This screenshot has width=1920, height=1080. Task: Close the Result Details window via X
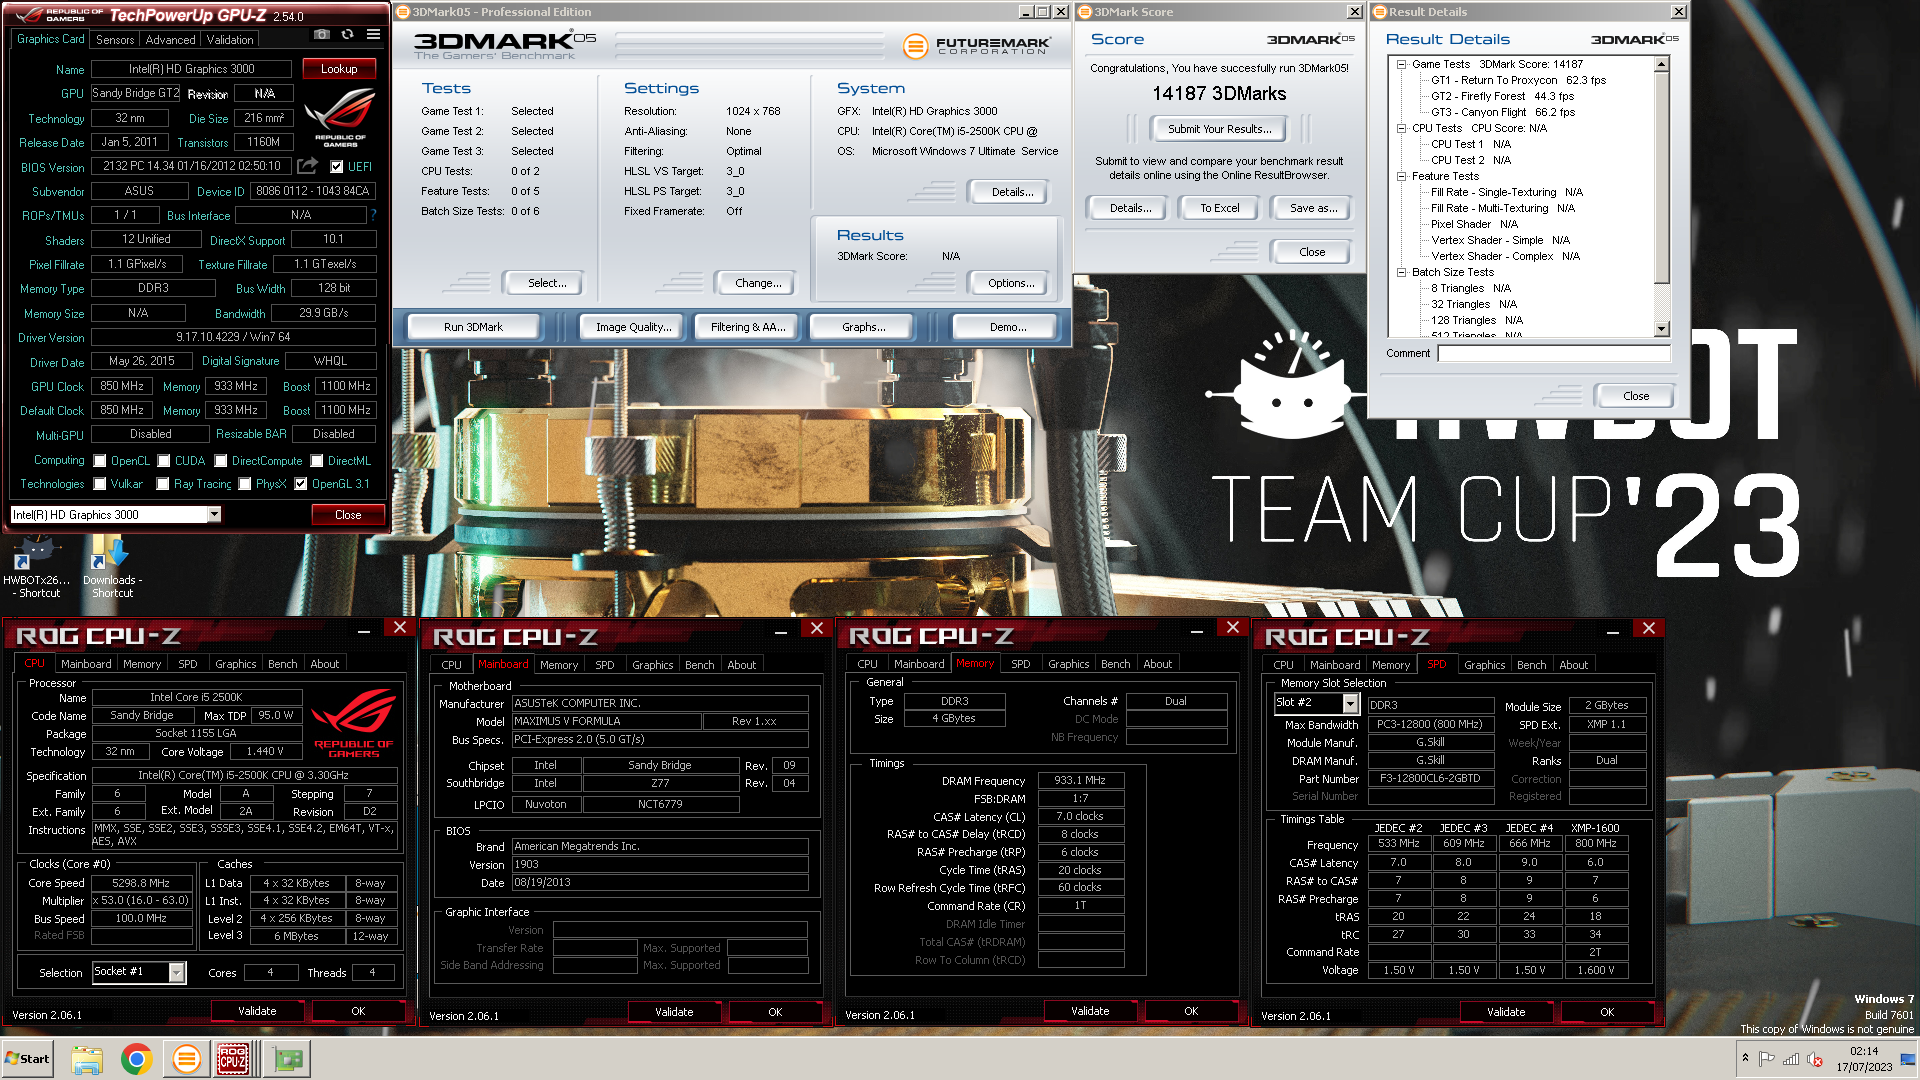click(x=1679, y=12)
